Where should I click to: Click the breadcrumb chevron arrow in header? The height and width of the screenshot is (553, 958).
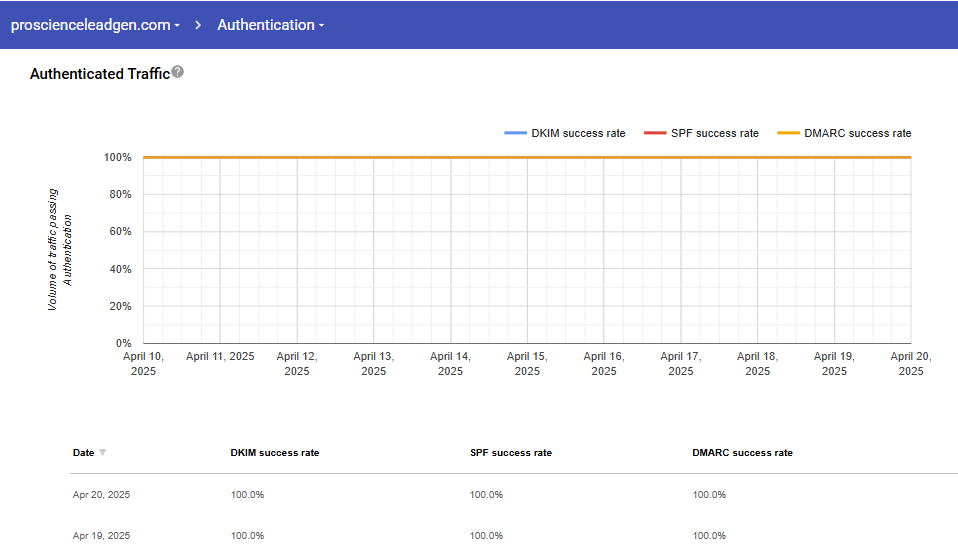pyautogui.click(x=198, y=25)
